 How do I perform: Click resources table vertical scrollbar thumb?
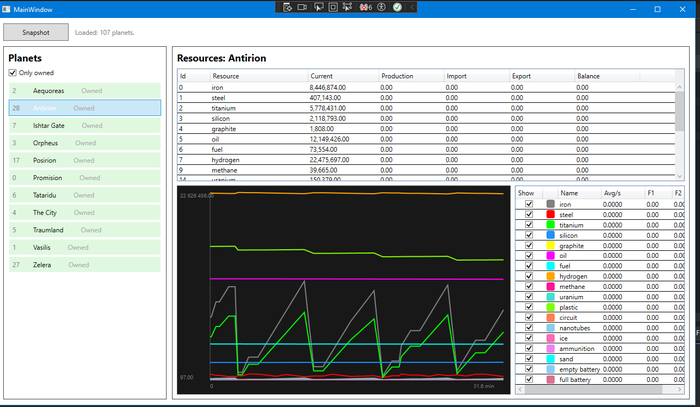(x=679, y=111)
